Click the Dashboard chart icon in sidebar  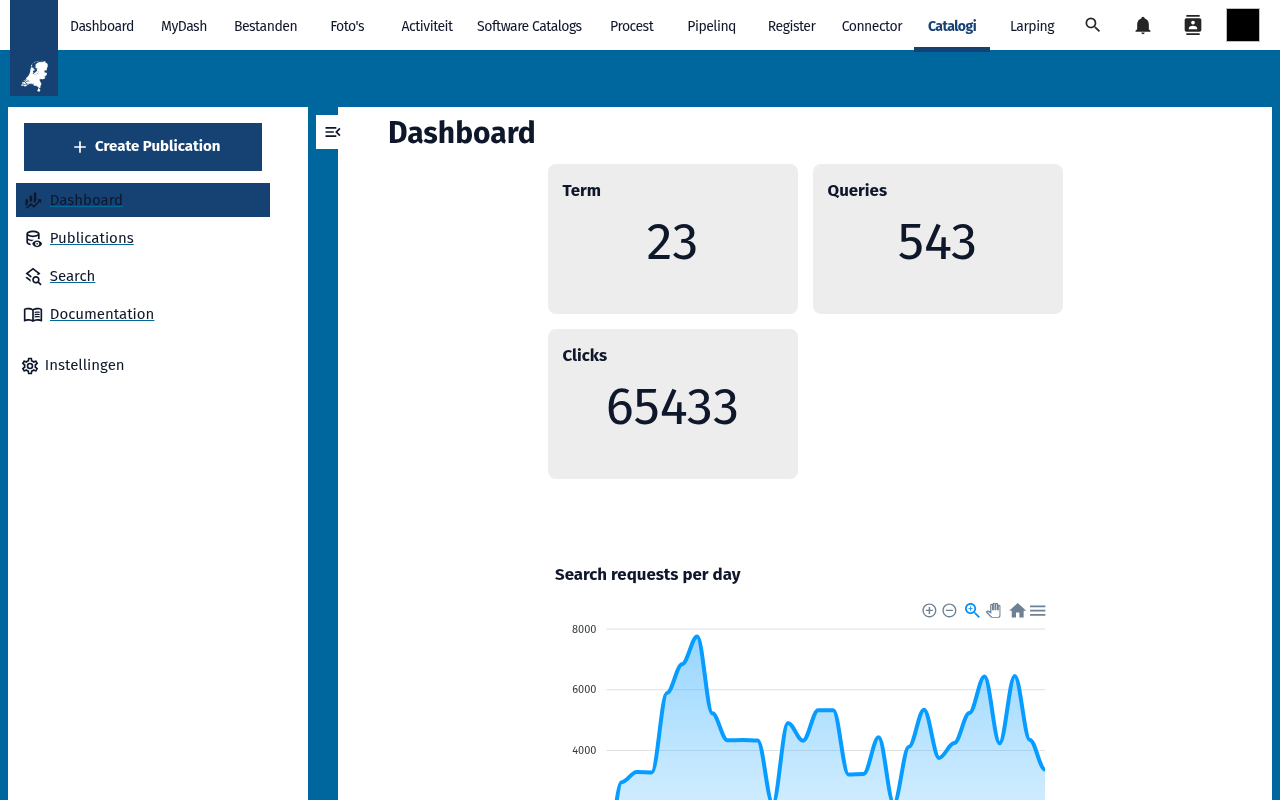33,200
